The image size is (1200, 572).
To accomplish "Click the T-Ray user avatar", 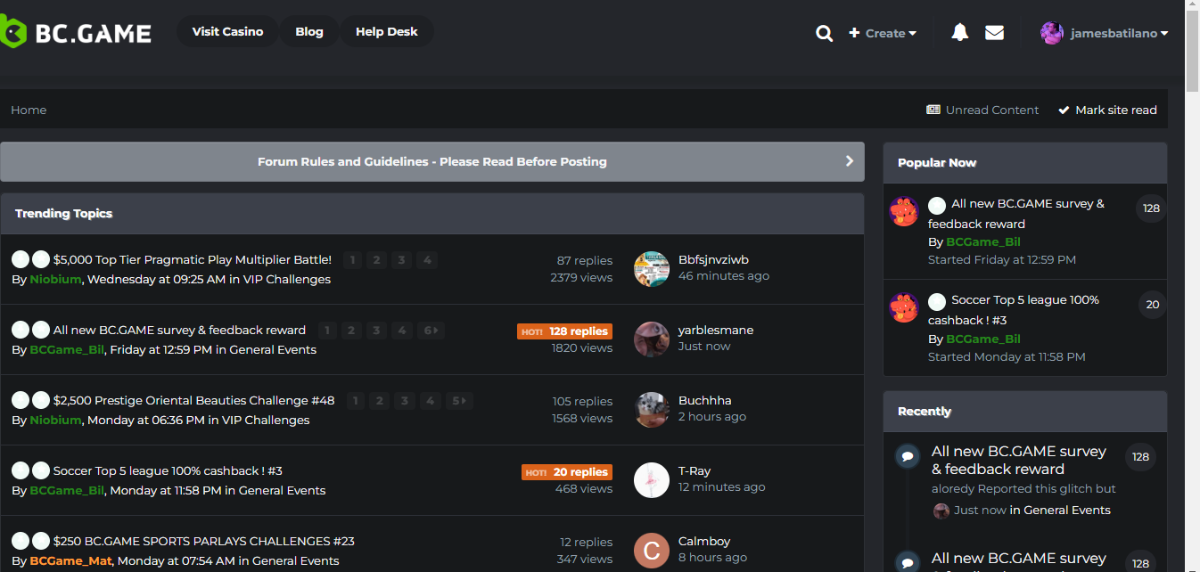I will pyautogui.click(x=652, y=480).
